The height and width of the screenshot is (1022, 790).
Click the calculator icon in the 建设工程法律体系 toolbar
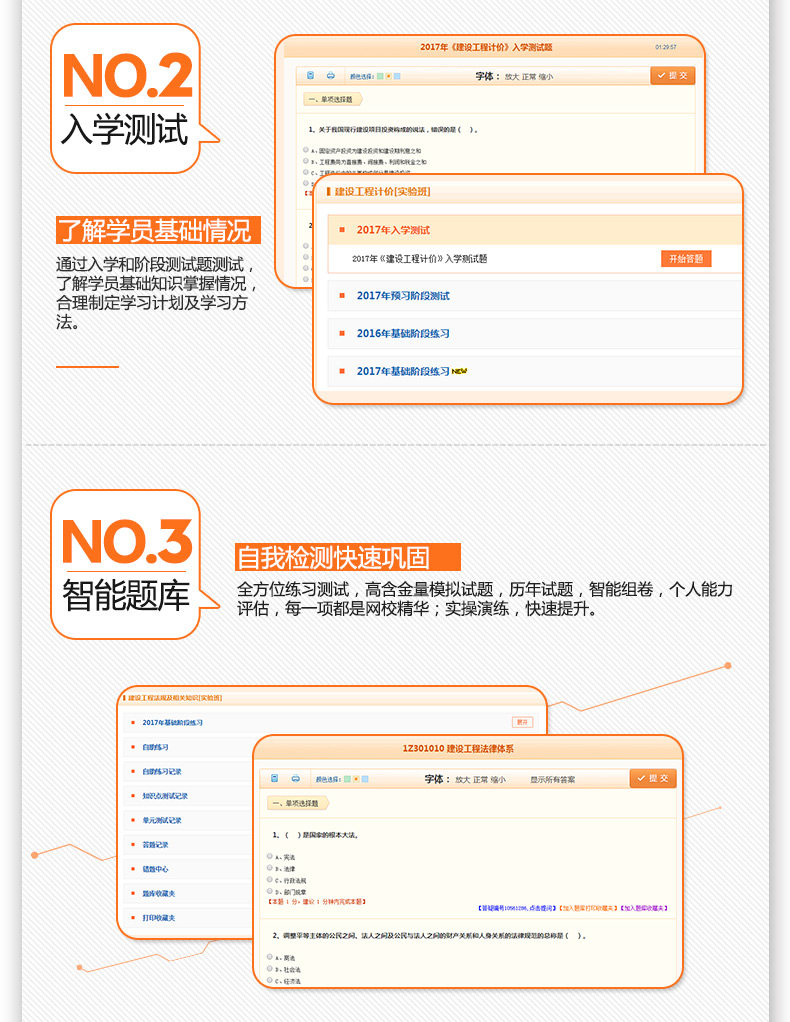(274, 778)
